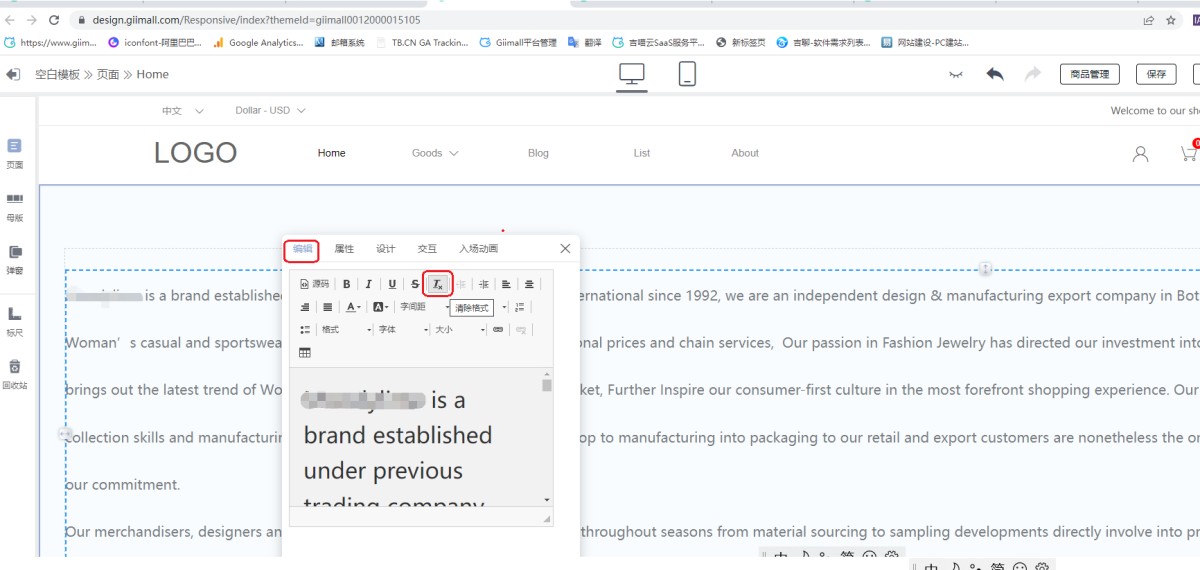This screenshot has width=1200, height=570.
Task: Open the recycle bin (回收站) in sidebar
Action: pos(15,373)
